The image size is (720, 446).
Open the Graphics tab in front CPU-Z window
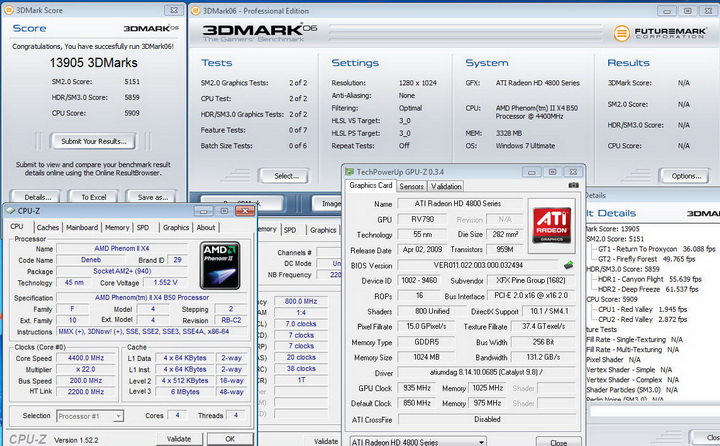(x=176, y=227)
